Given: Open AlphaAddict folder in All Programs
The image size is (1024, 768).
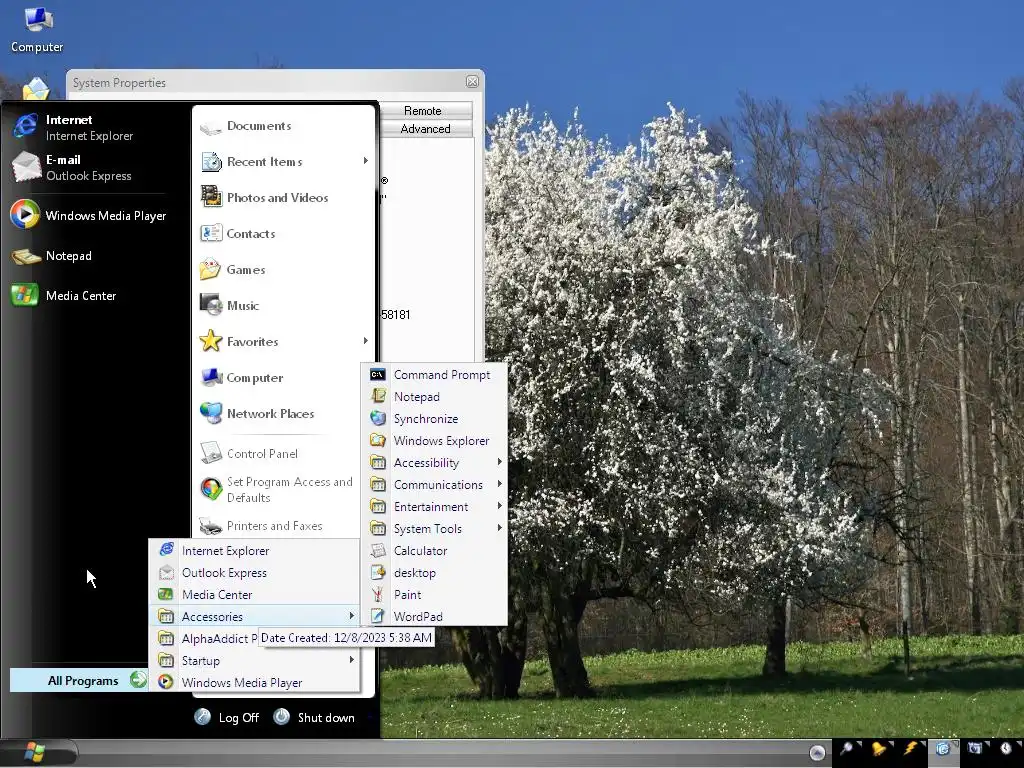Looking at the screenshot, I should pyautogui.click(x=206, y=639).
